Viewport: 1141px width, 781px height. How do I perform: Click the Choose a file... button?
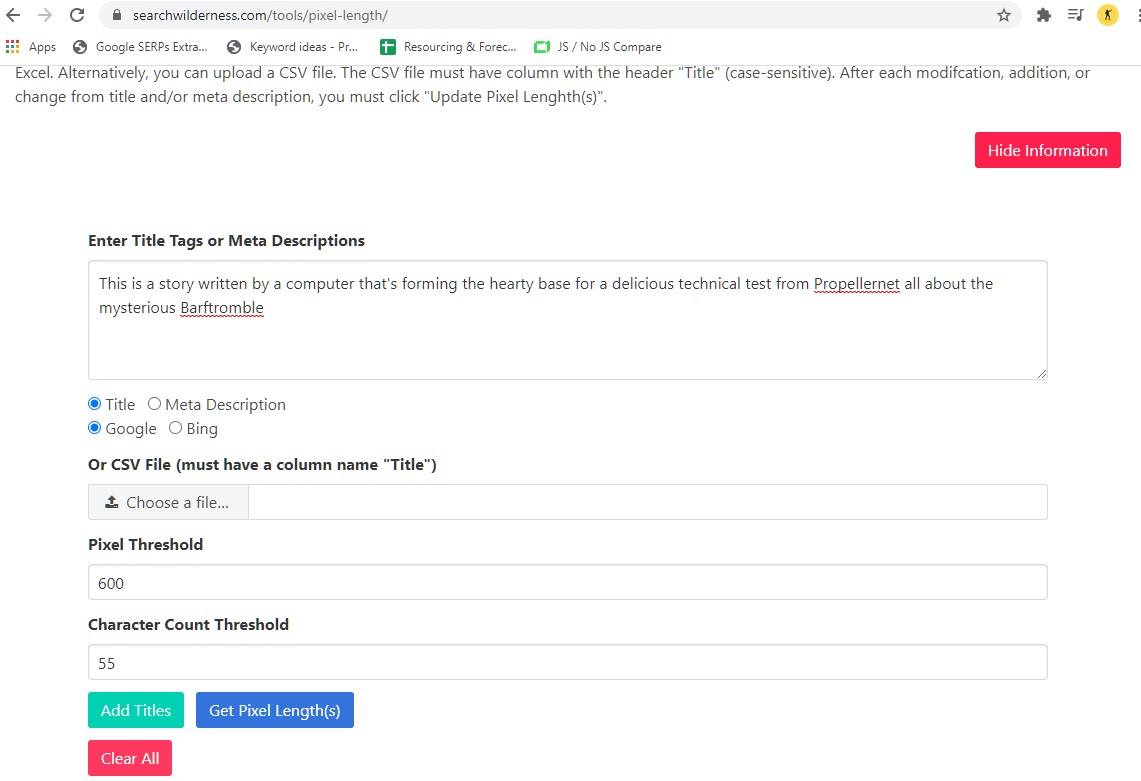(x=168, y=502)
